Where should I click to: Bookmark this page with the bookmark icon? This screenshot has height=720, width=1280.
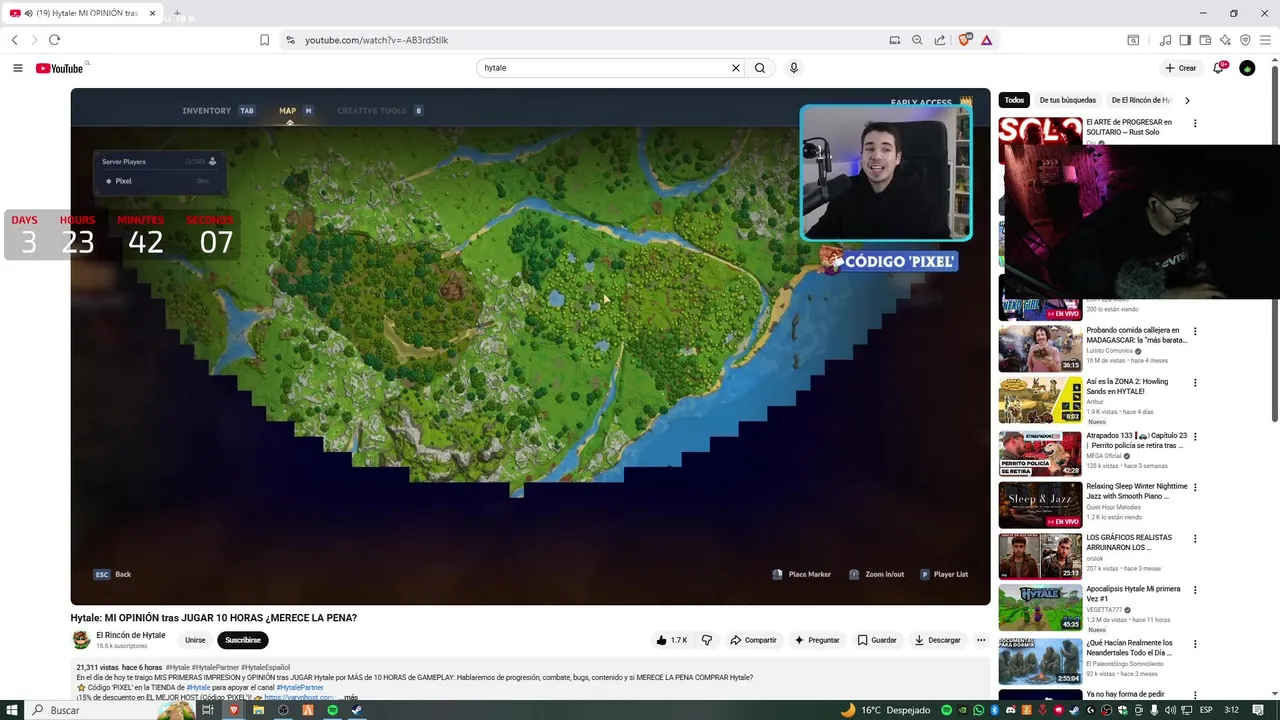click(264, 40)
